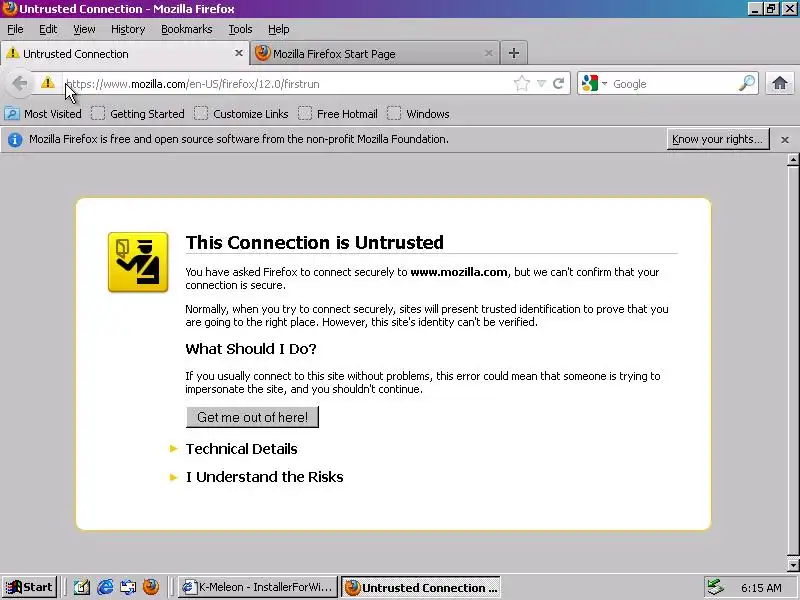This screenshot has height=600, width=800.
Task: Click the Know your rights button
Action: coord(718,139)
